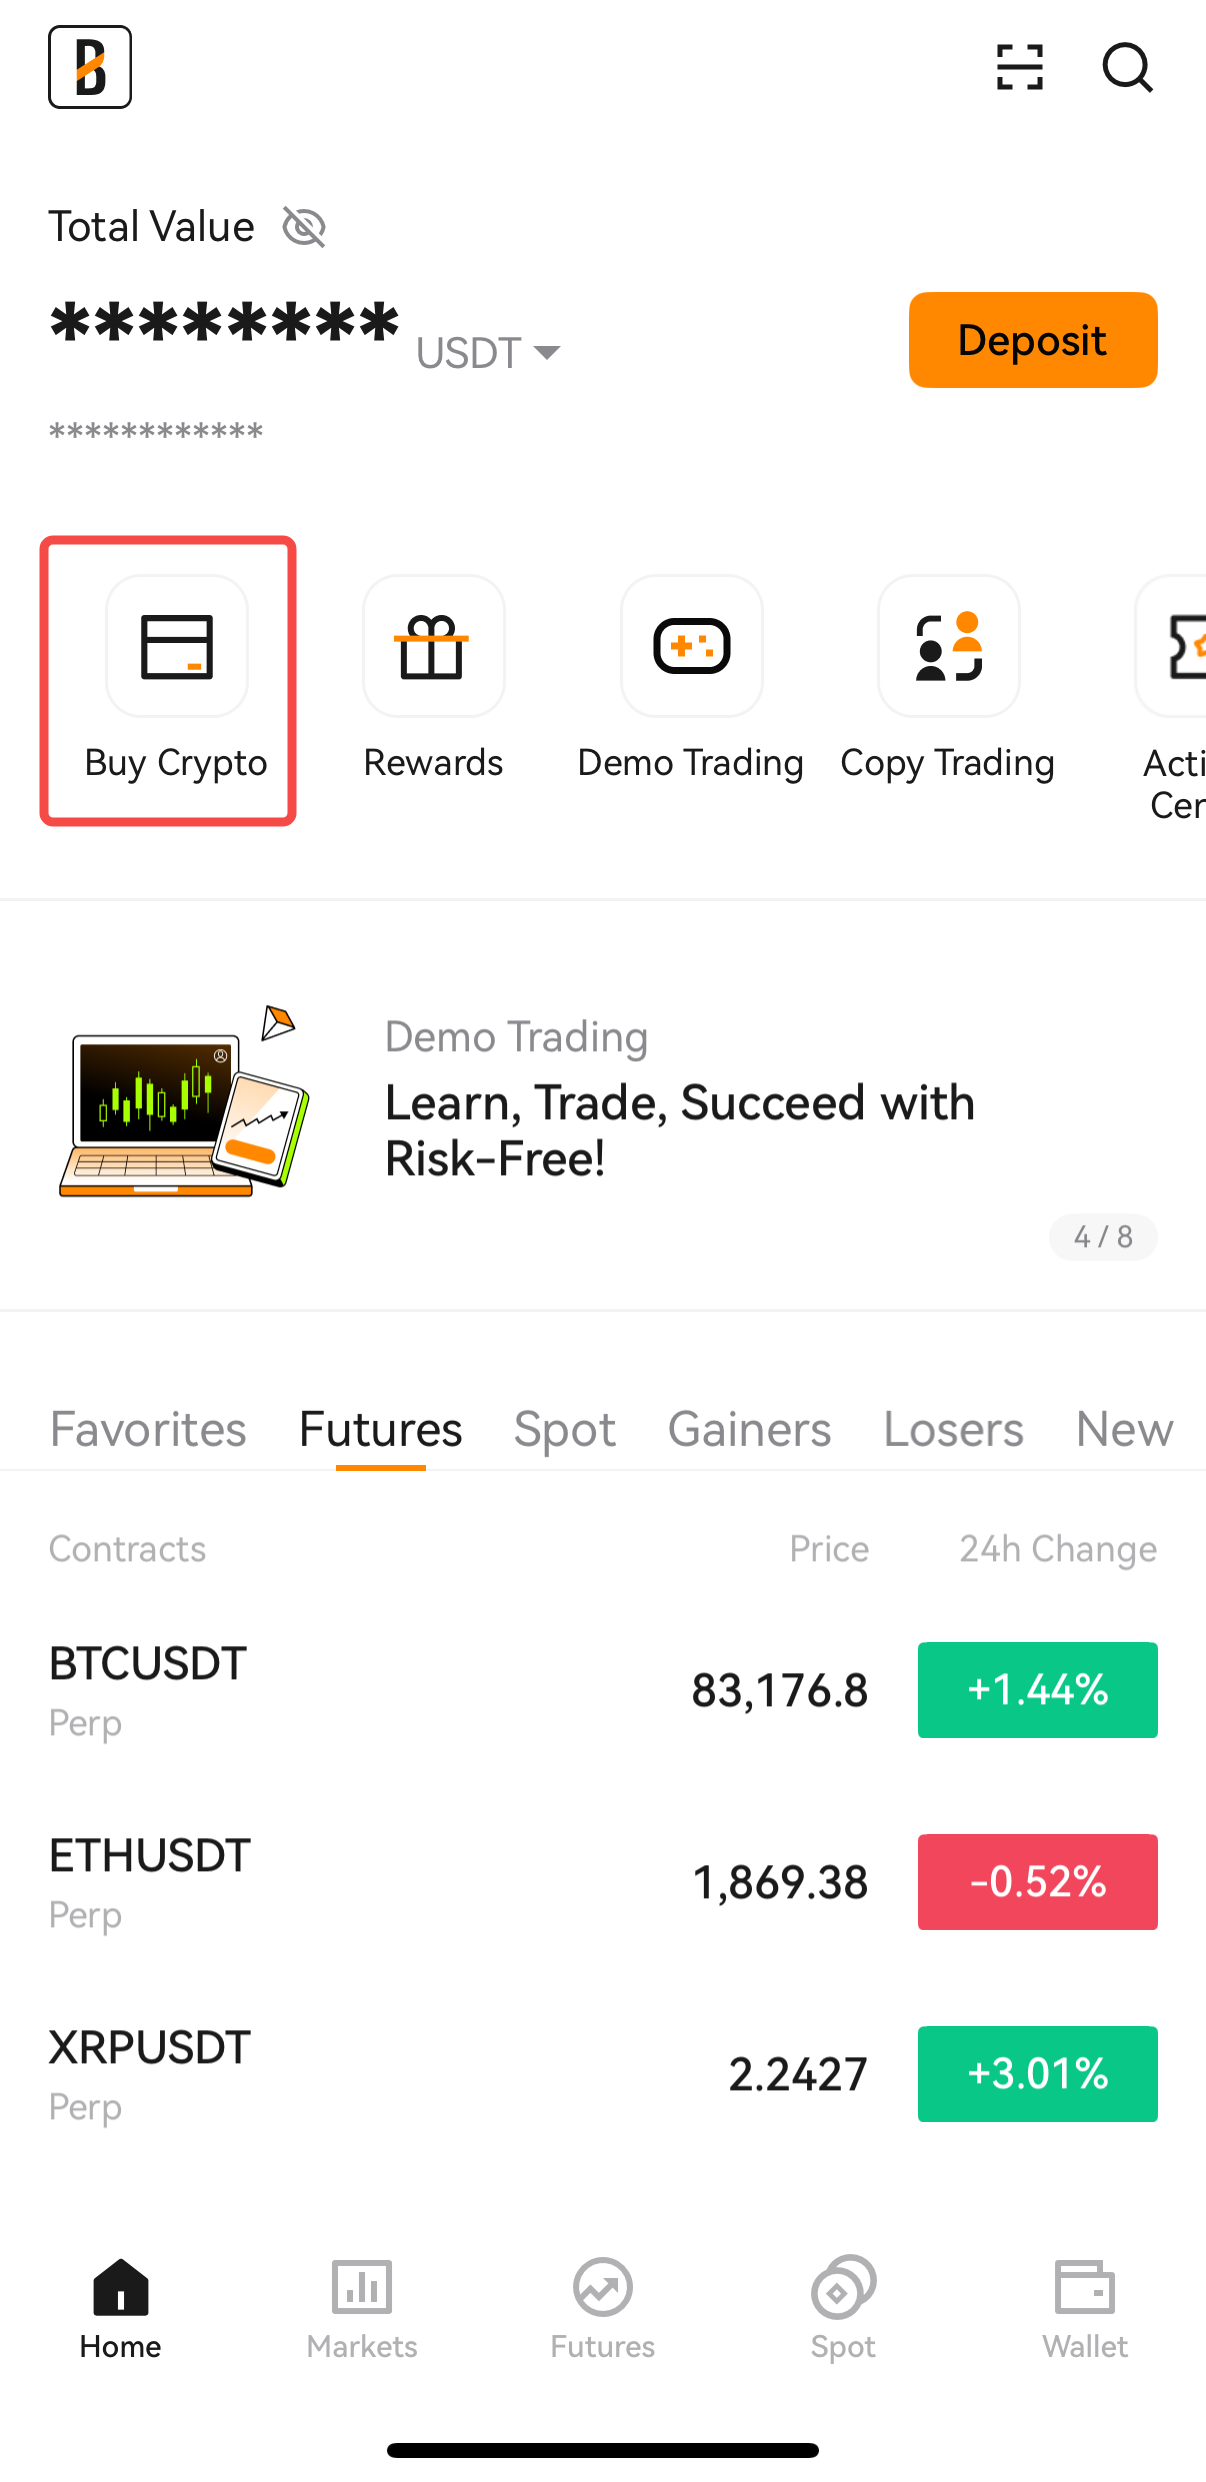
Task: Expand the USDT currency dropdown
Action: pos(488,353)
